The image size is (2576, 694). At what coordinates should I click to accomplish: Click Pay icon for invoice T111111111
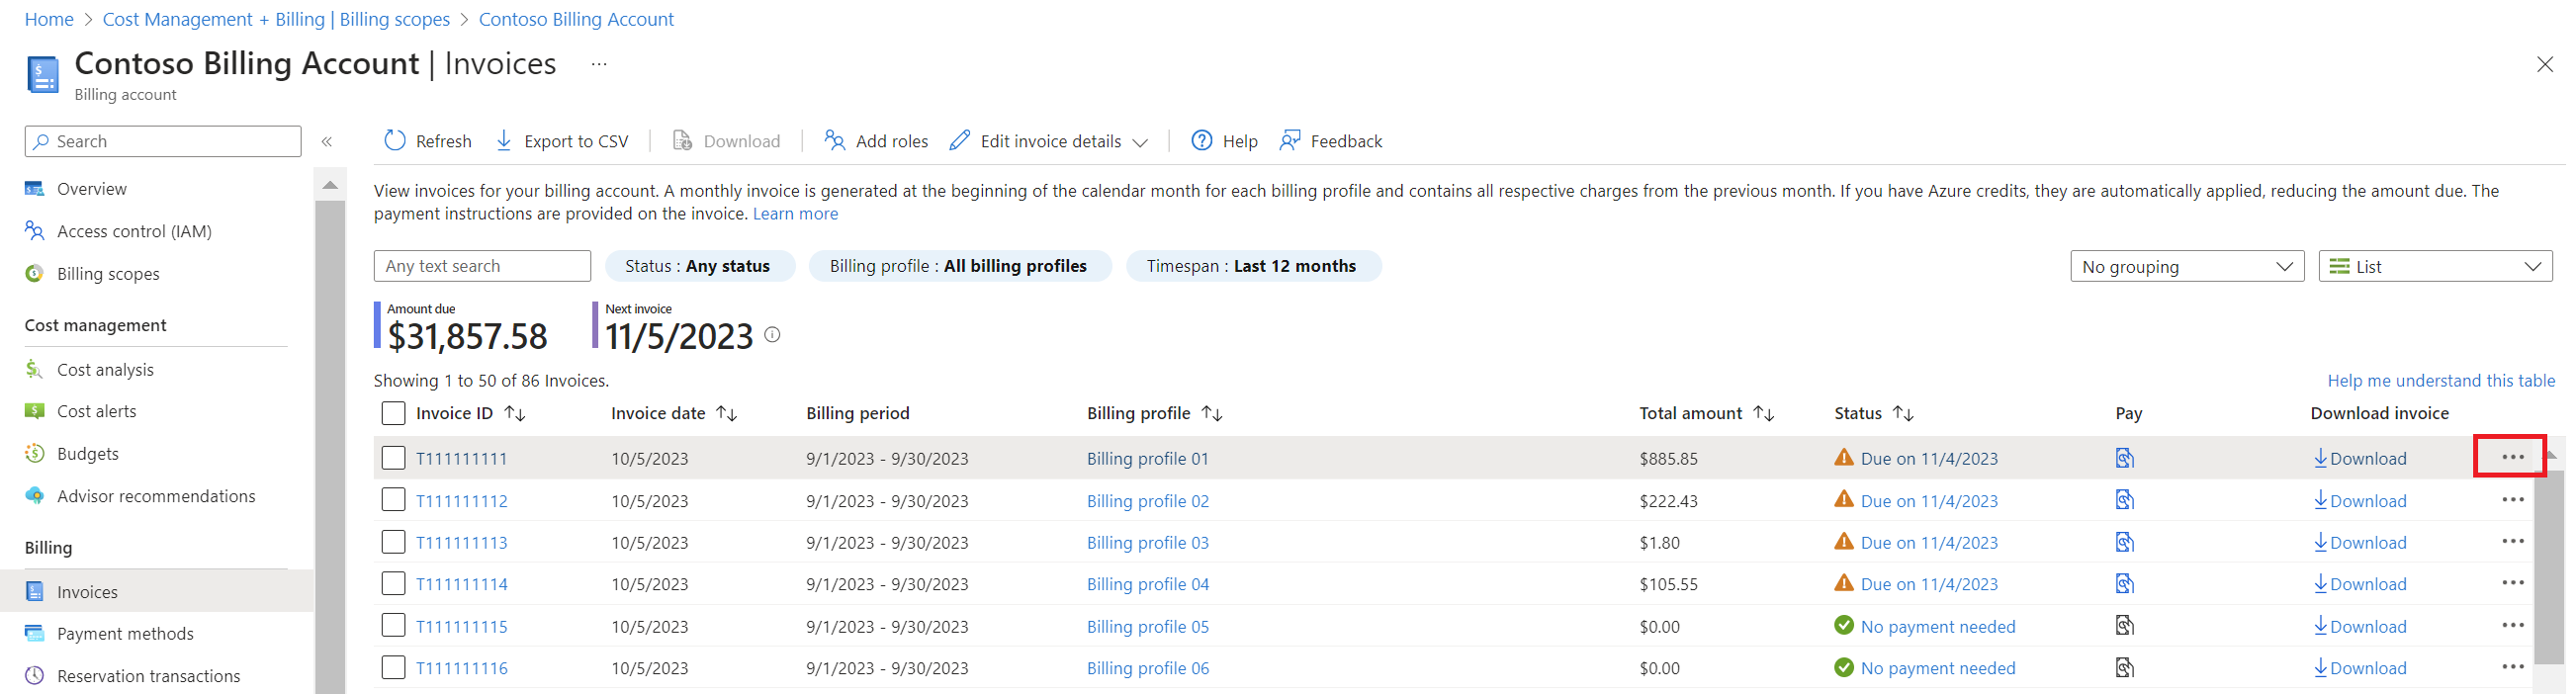click(x=2124, y=458)
